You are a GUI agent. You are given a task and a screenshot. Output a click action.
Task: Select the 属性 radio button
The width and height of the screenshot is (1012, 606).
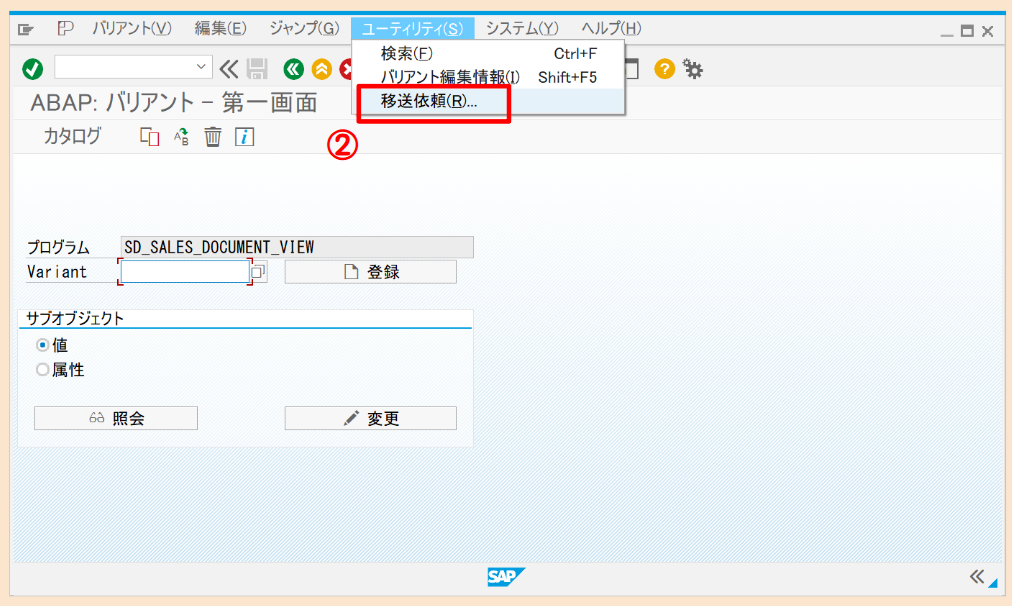pyautogui.click(x=43, y=370)
